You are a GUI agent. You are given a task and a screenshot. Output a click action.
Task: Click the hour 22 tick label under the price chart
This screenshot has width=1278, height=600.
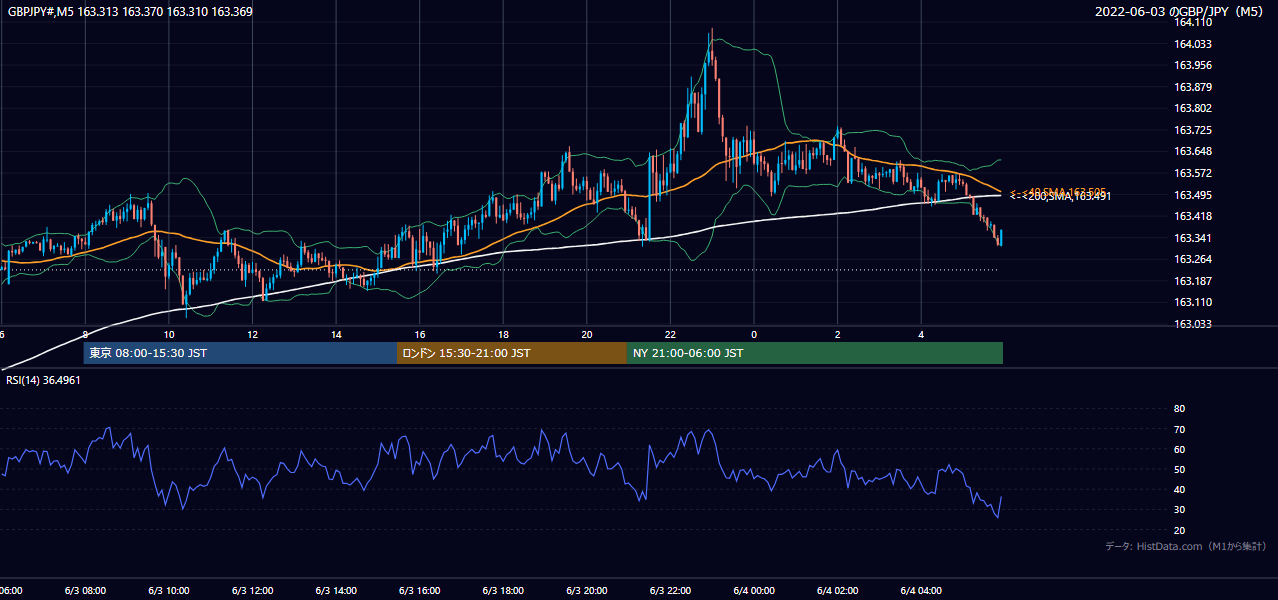670,334
